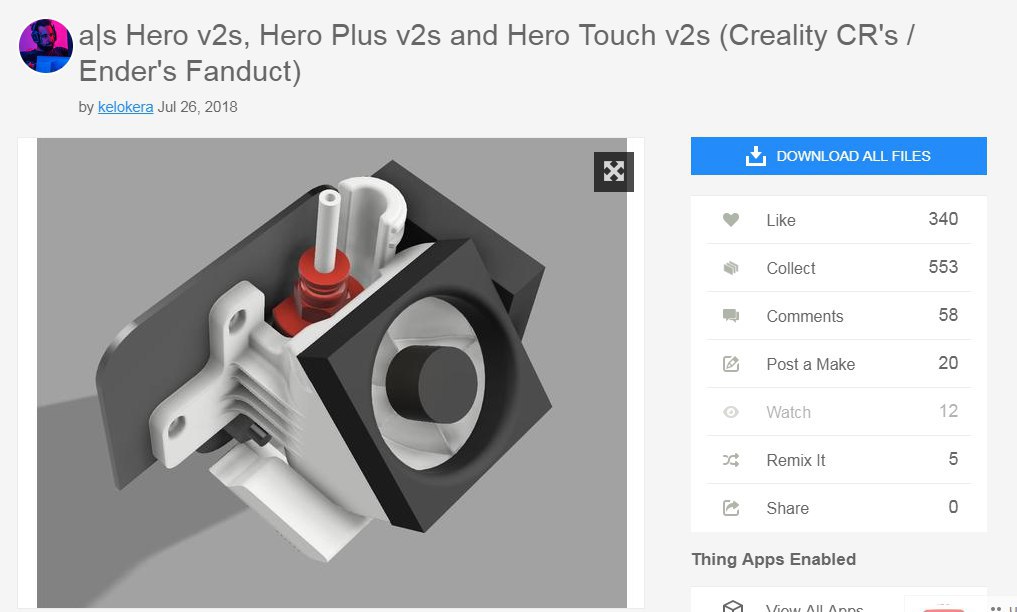Image resolution: width=1017 pixels, height=612 pixels.
Task: Click the Remix It shuffle icon
Action: [731, 460]
